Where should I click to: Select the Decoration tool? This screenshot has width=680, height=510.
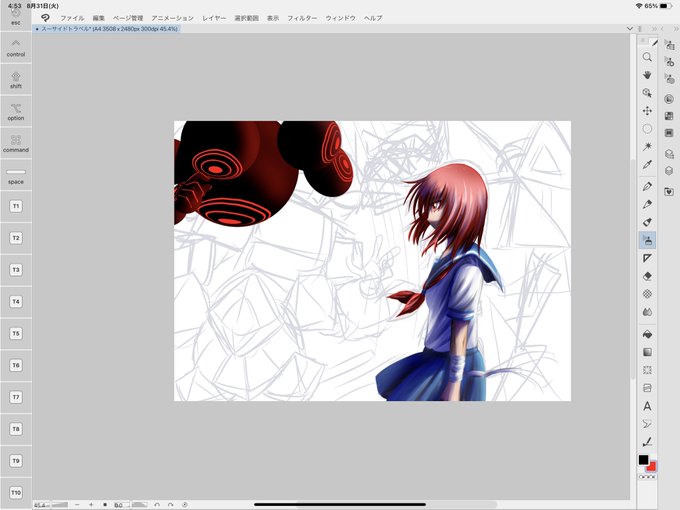[647, 258]
